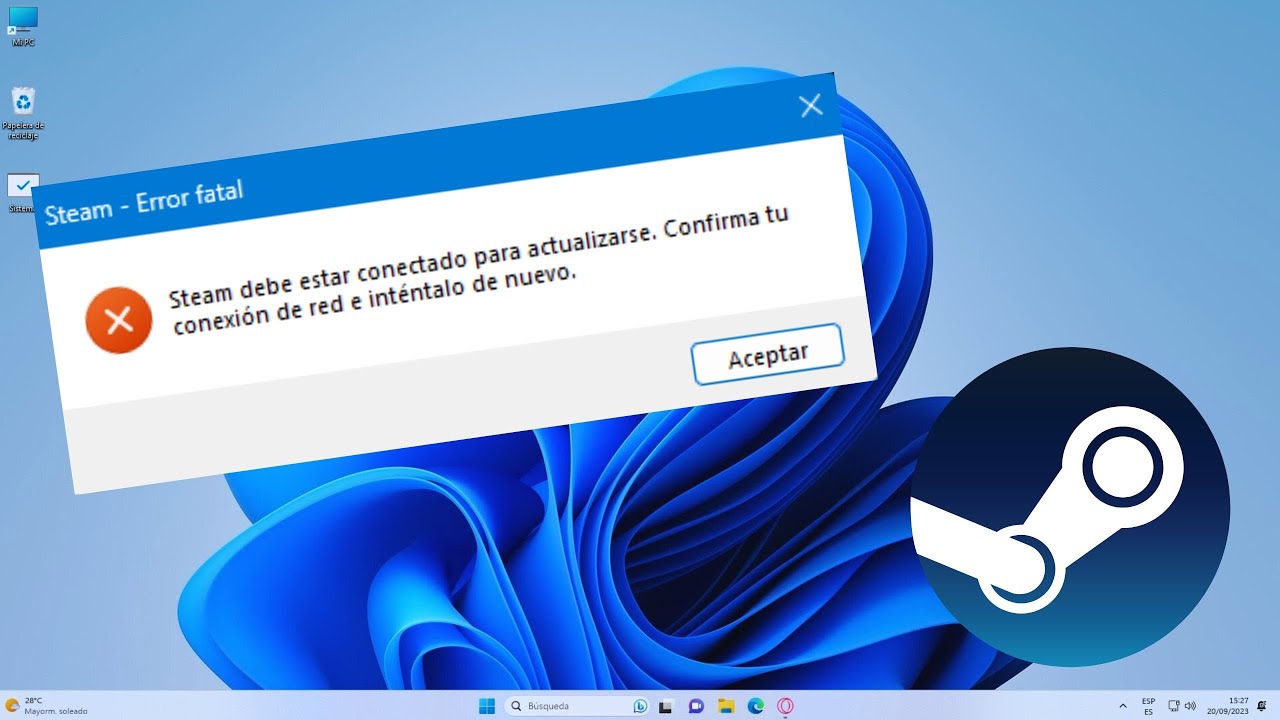
Task: Click the large Steam logo
Action: coord(1069,506)
